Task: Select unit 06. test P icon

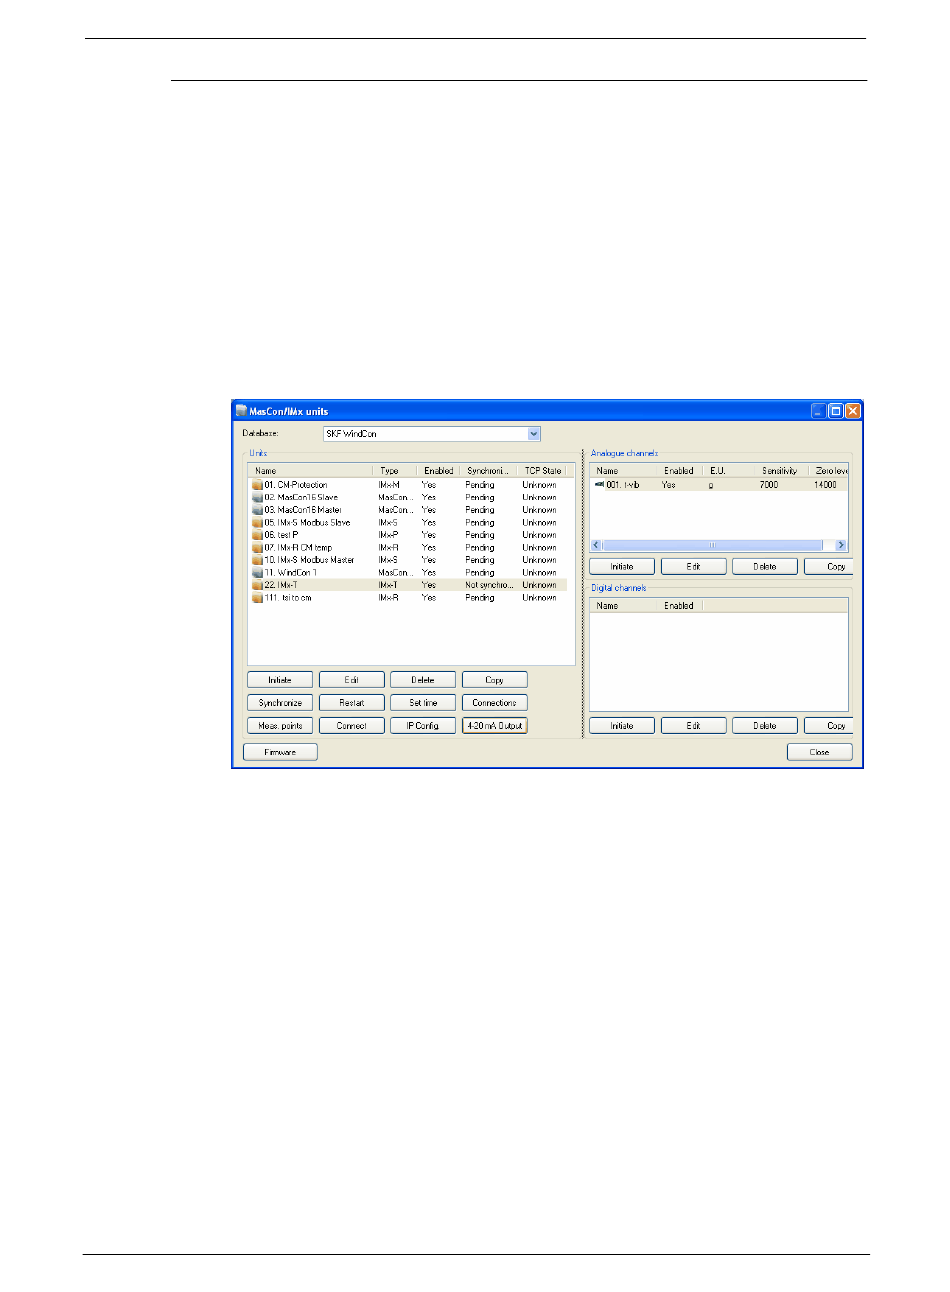Action: tap(257, 535)
